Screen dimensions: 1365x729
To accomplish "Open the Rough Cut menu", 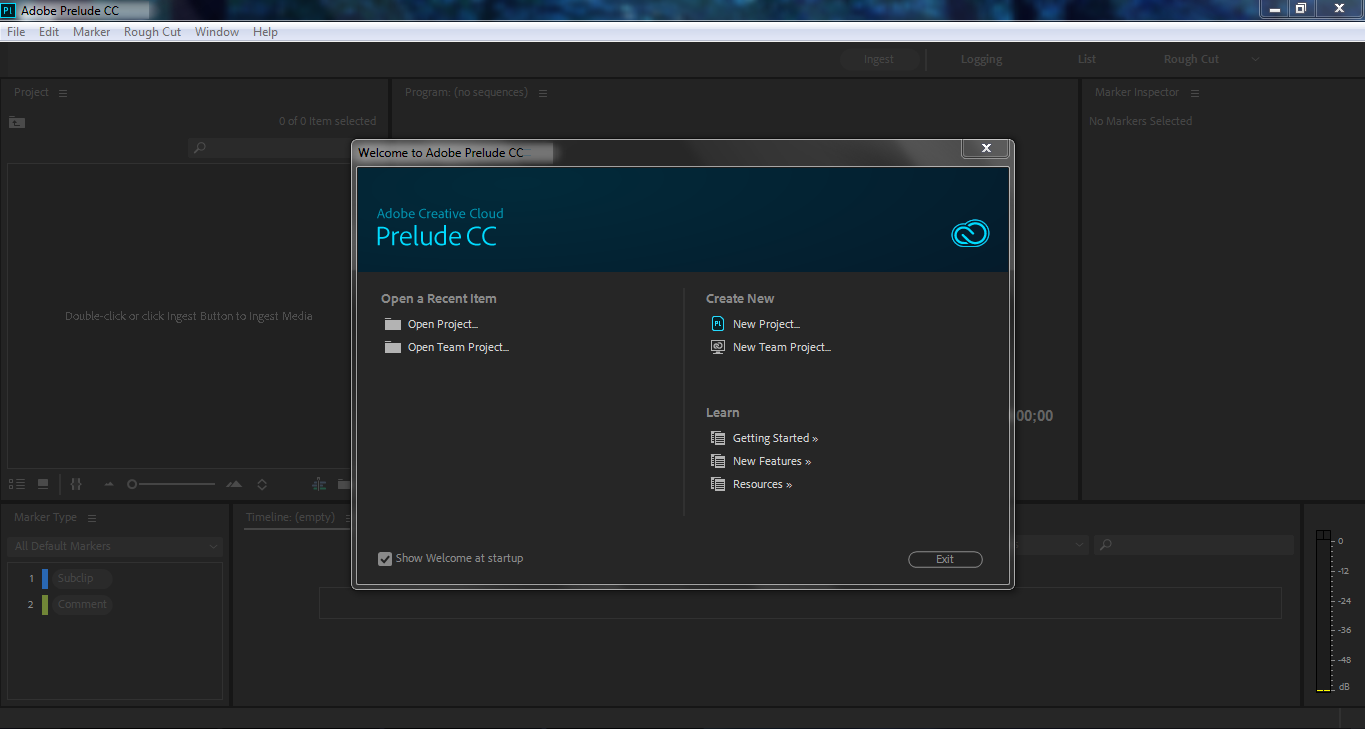I will (152, 32).
